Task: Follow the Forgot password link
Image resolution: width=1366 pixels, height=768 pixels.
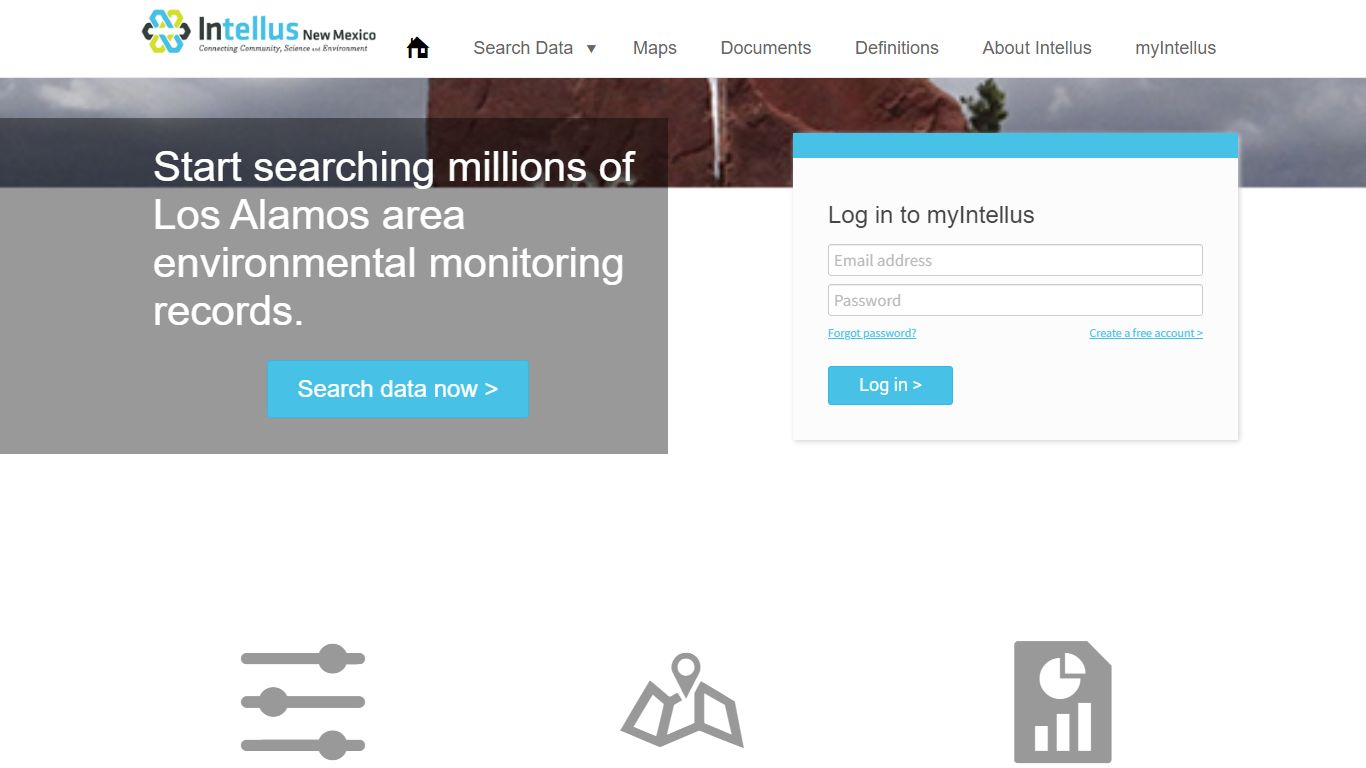Action: point(872,333)
